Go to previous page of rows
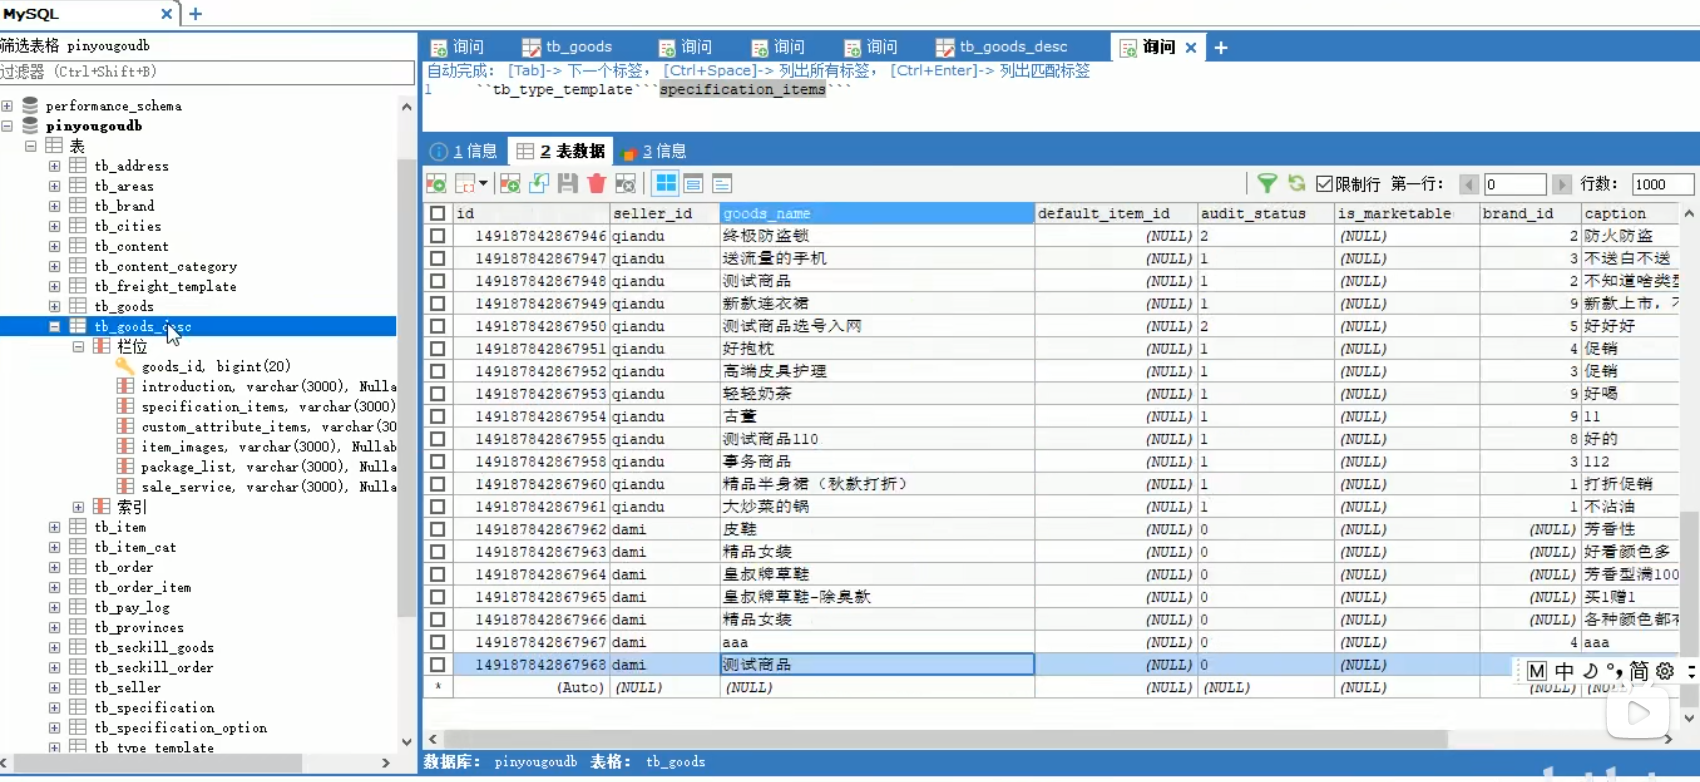Viewport: 1700px width, 782px height. 1469,184
